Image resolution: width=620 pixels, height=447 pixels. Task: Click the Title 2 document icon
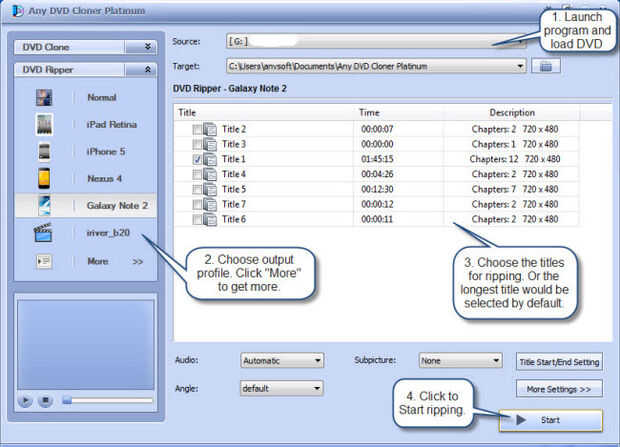tap(210, 129)
